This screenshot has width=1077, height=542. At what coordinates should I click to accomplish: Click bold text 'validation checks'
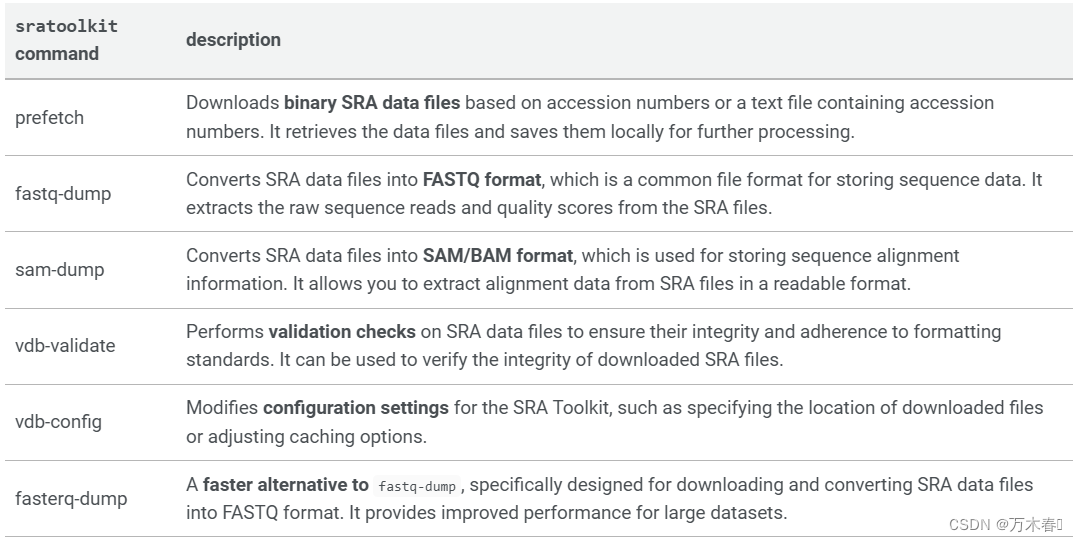pyautogui.click(x=342, y=332)
